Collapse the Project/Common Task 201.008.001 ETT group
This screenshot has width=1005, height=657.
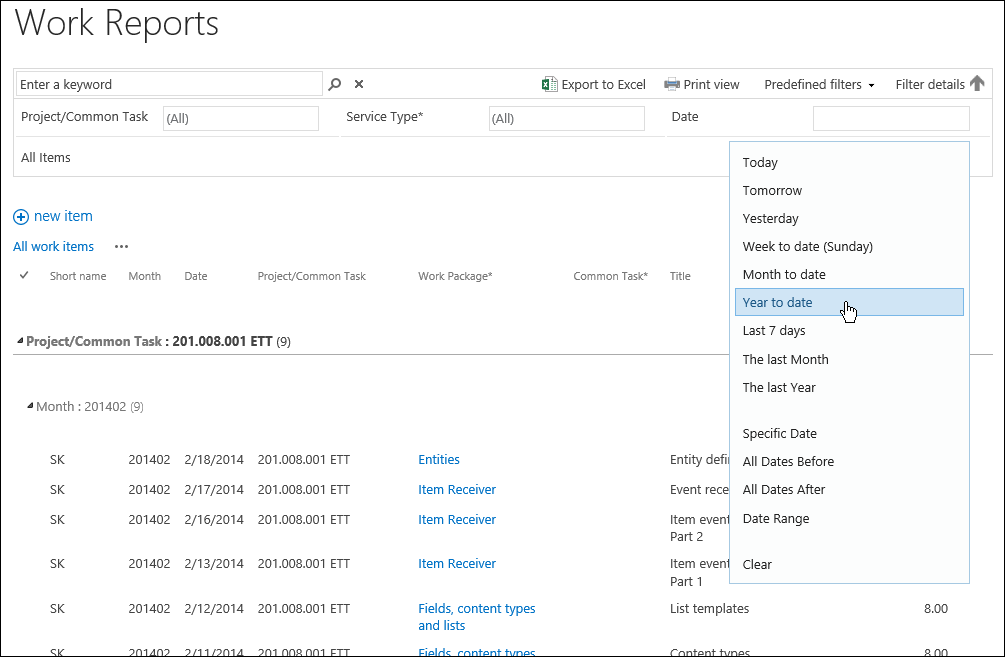click(x=20, y=342)
